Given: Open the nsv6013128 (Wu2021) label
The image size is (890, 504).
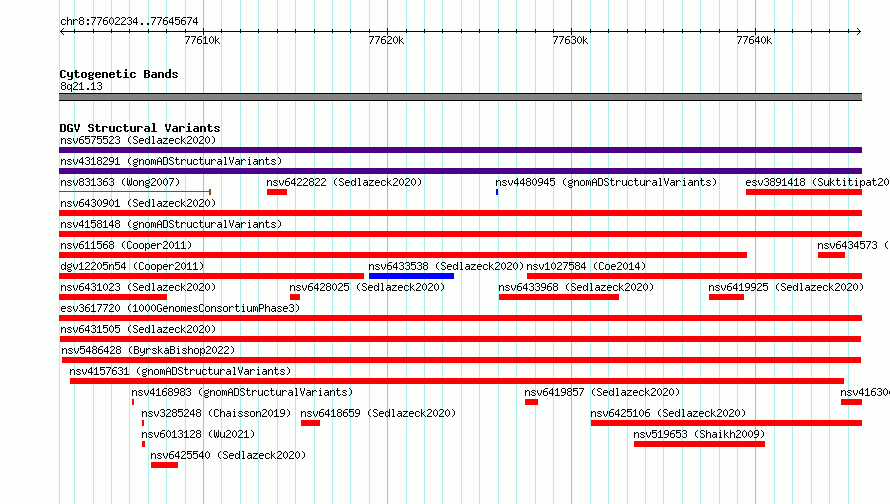Looking at the screenshot, I should [x=198, y=434].
